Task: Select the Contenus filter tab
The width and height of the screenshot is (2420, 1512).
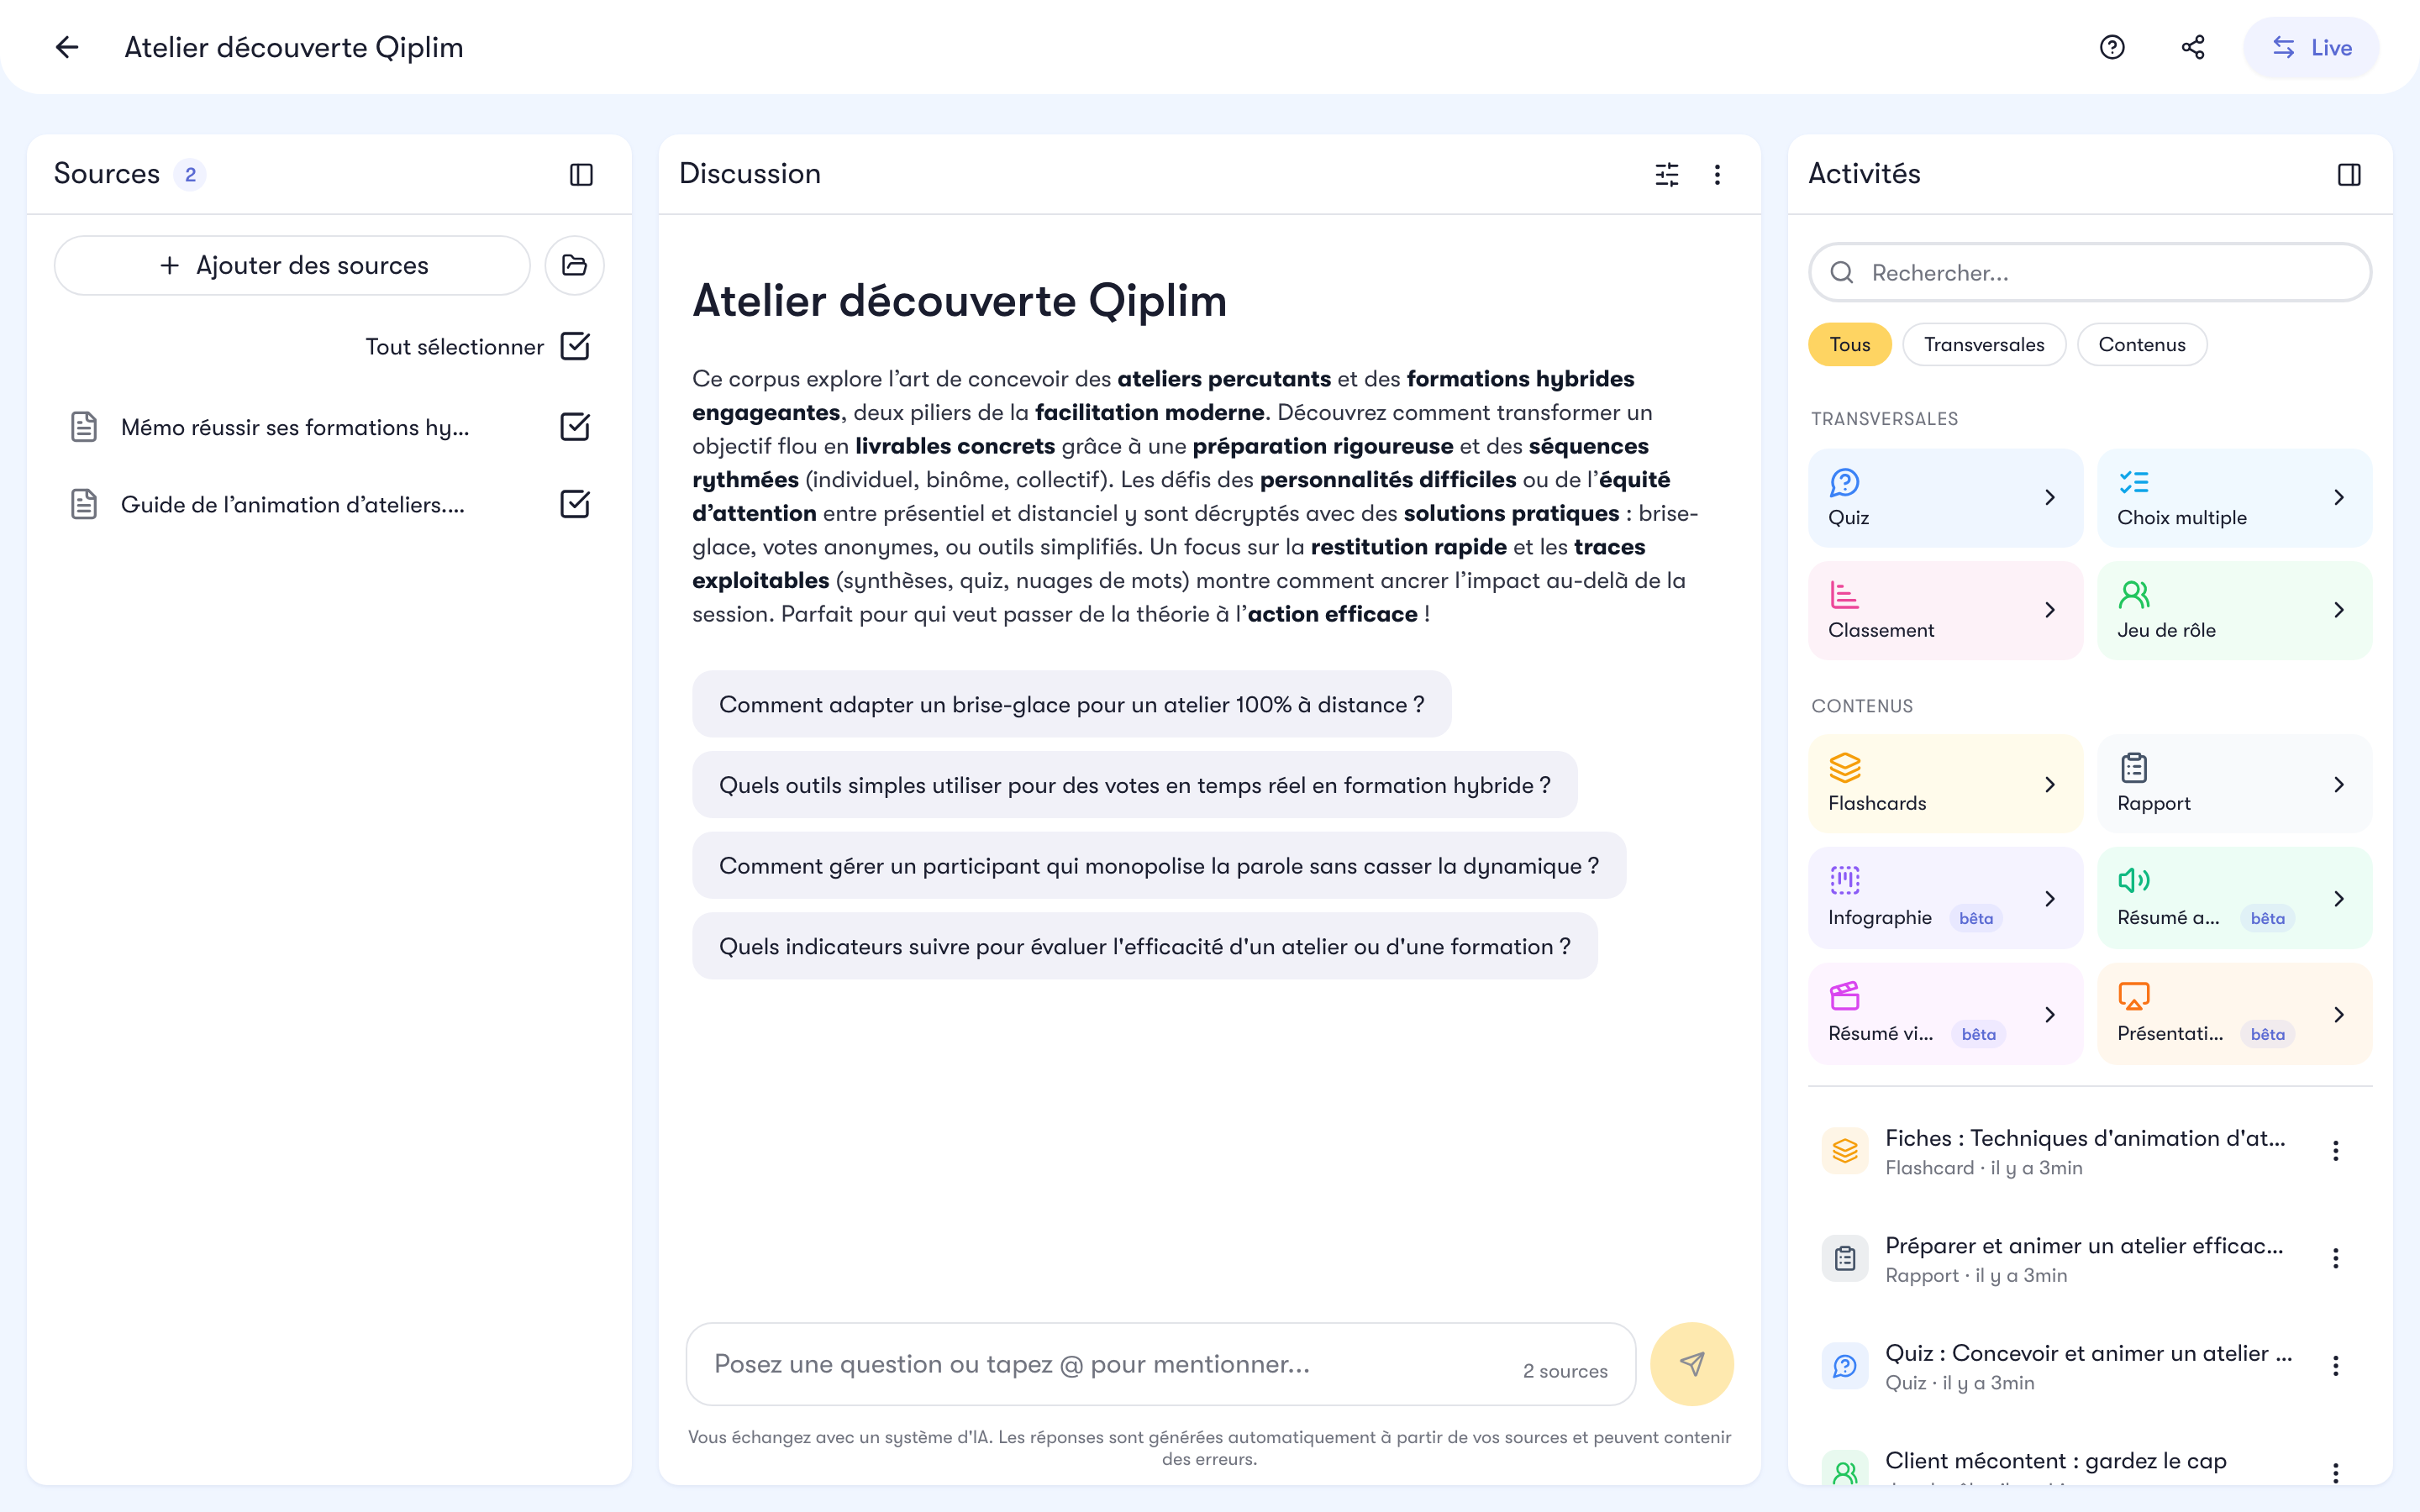Action: tap(2141, 344)
